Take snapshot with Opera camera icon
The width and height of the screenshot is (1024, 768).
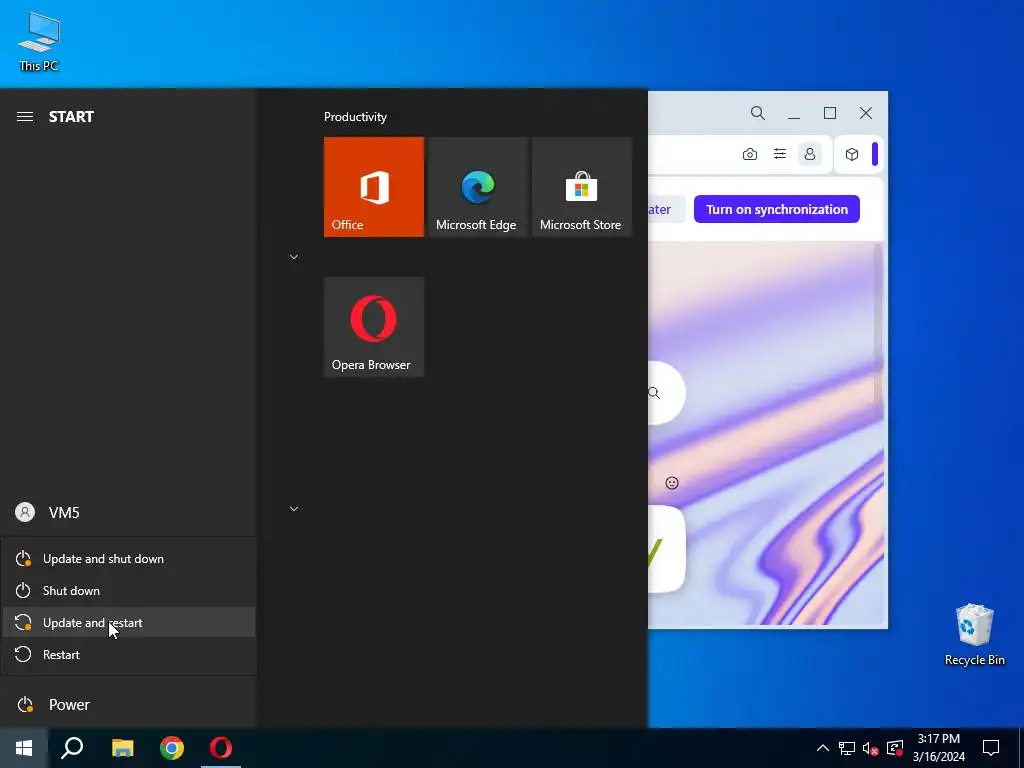point(750,154)
